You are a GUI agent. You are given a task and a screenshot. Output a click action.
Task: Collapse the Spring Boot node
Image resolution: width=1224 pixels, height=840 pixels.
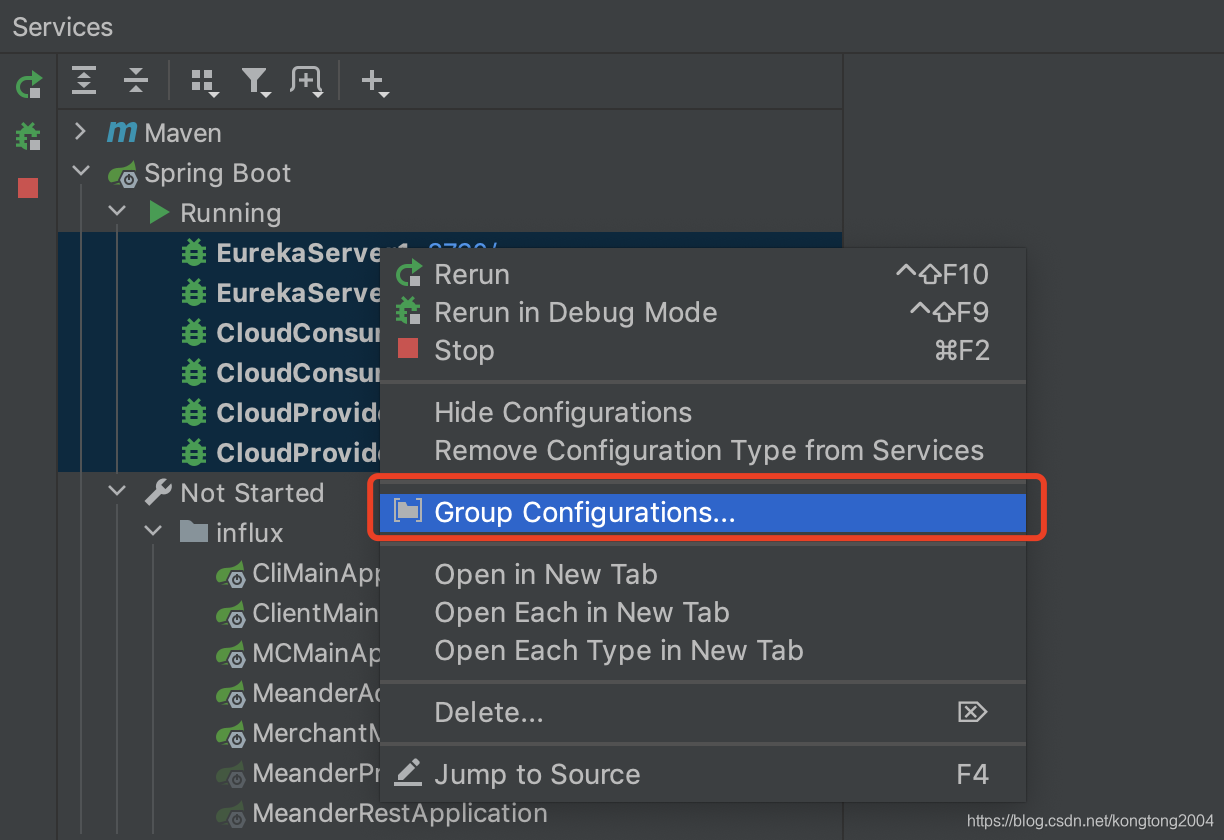(81, 172)
